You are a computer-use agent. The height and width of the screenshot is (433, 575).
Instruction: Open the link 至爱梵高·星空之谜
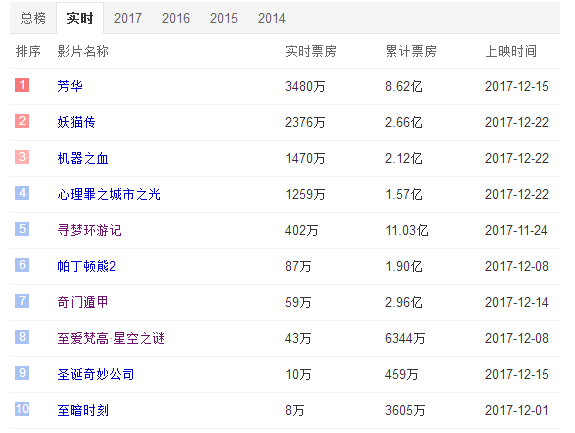[111, 338]
